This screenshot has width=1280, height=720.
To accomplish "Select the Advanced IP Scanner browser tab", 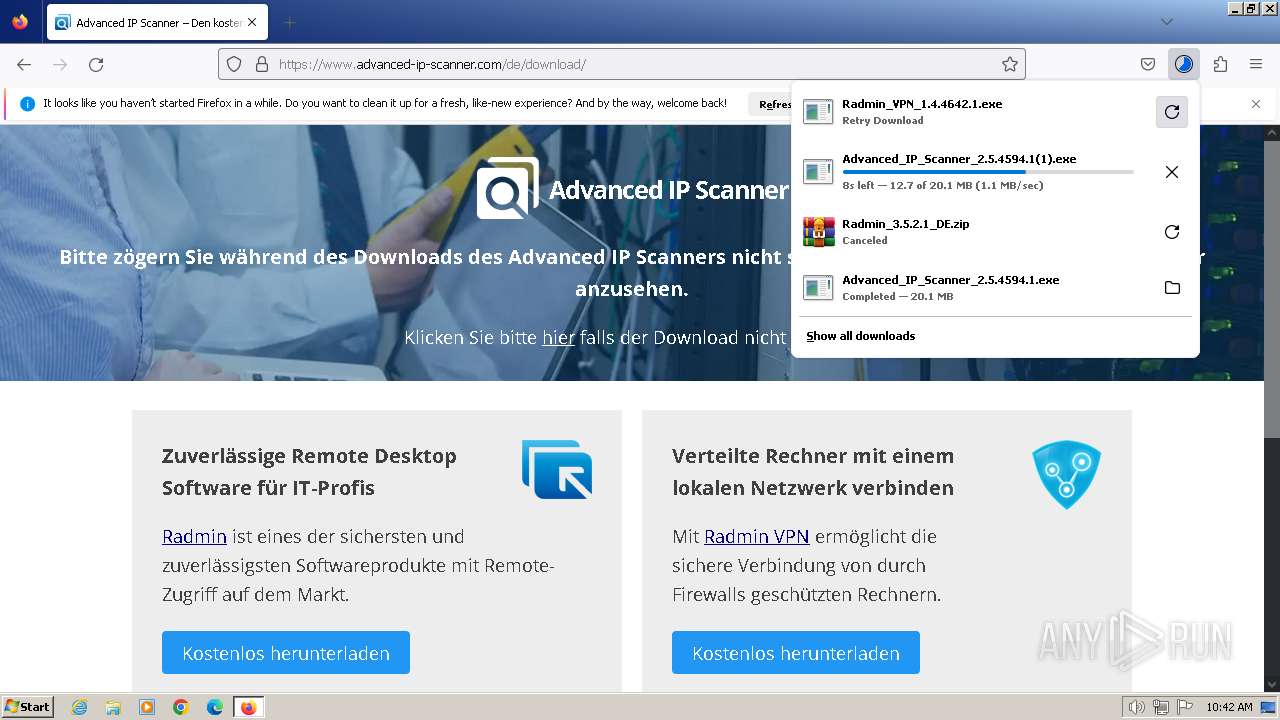I will coord(156,22).
